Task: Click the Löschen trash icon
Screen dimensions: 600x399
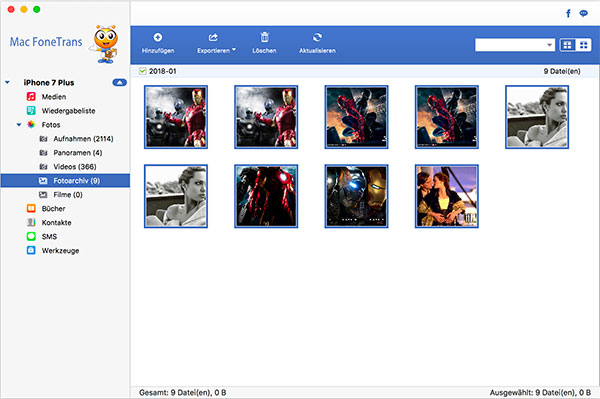Action: (264, 37)
